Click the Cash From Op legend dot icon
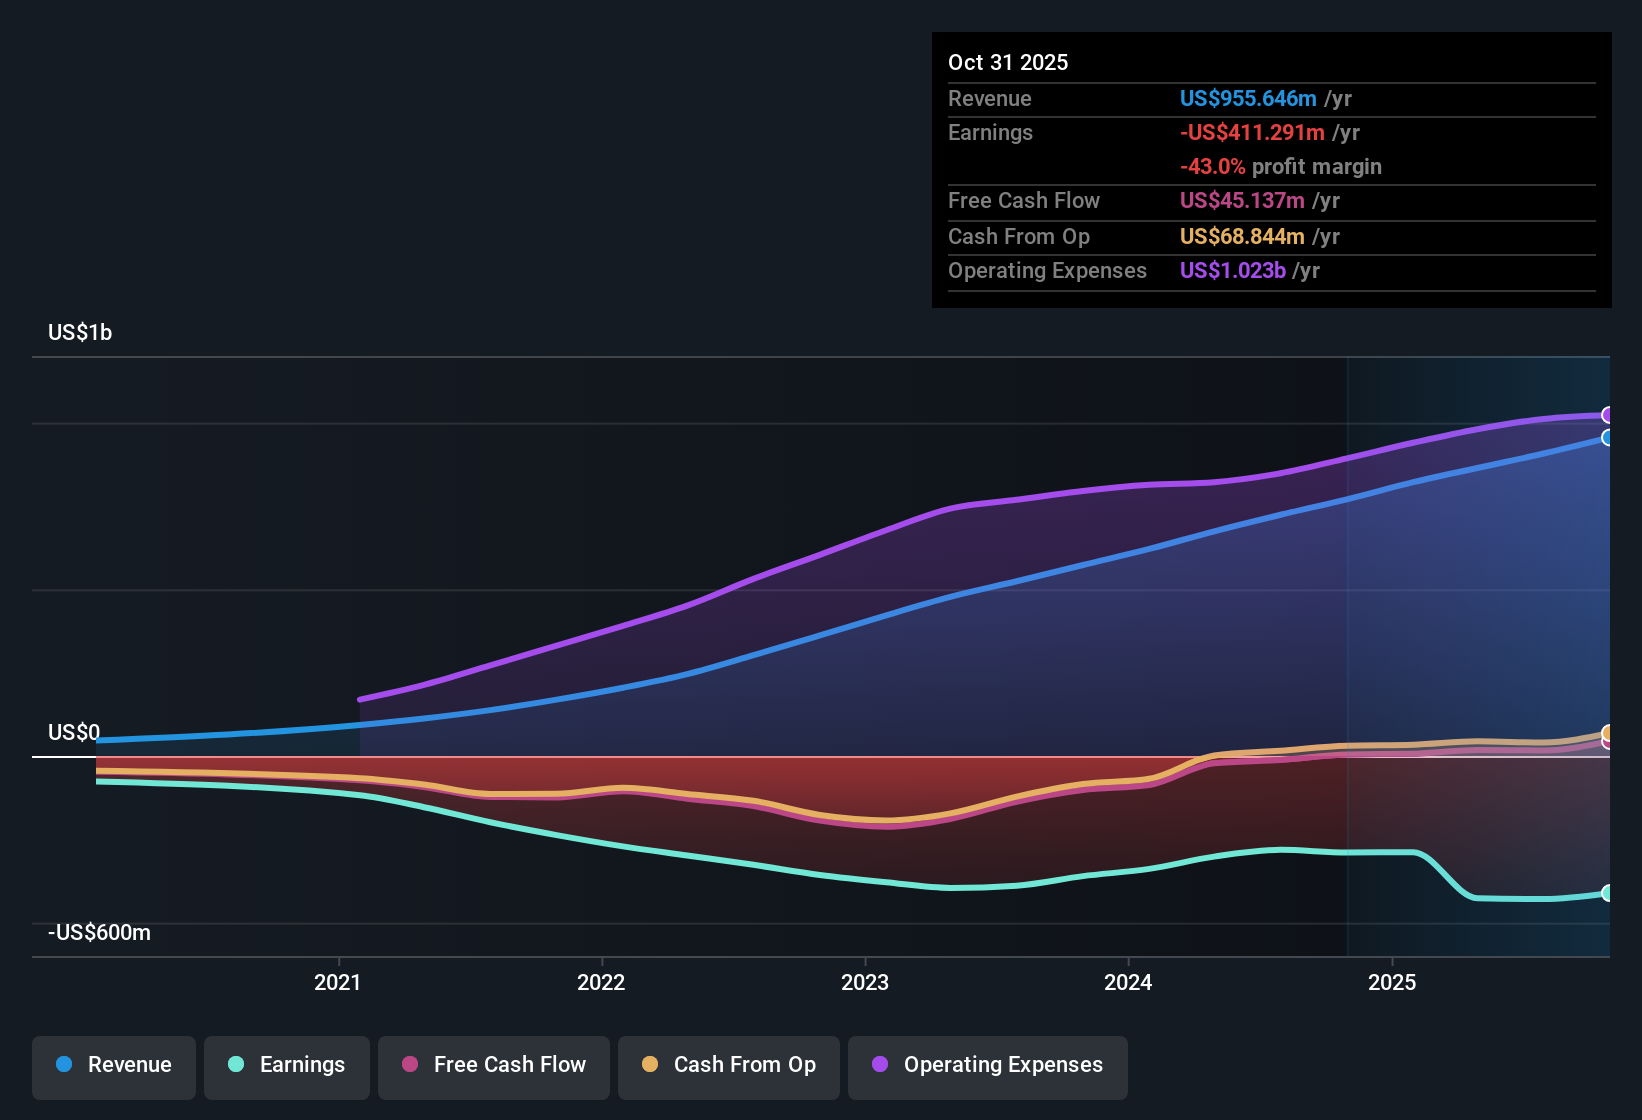1642x1120 pixels. (650, 1066)
